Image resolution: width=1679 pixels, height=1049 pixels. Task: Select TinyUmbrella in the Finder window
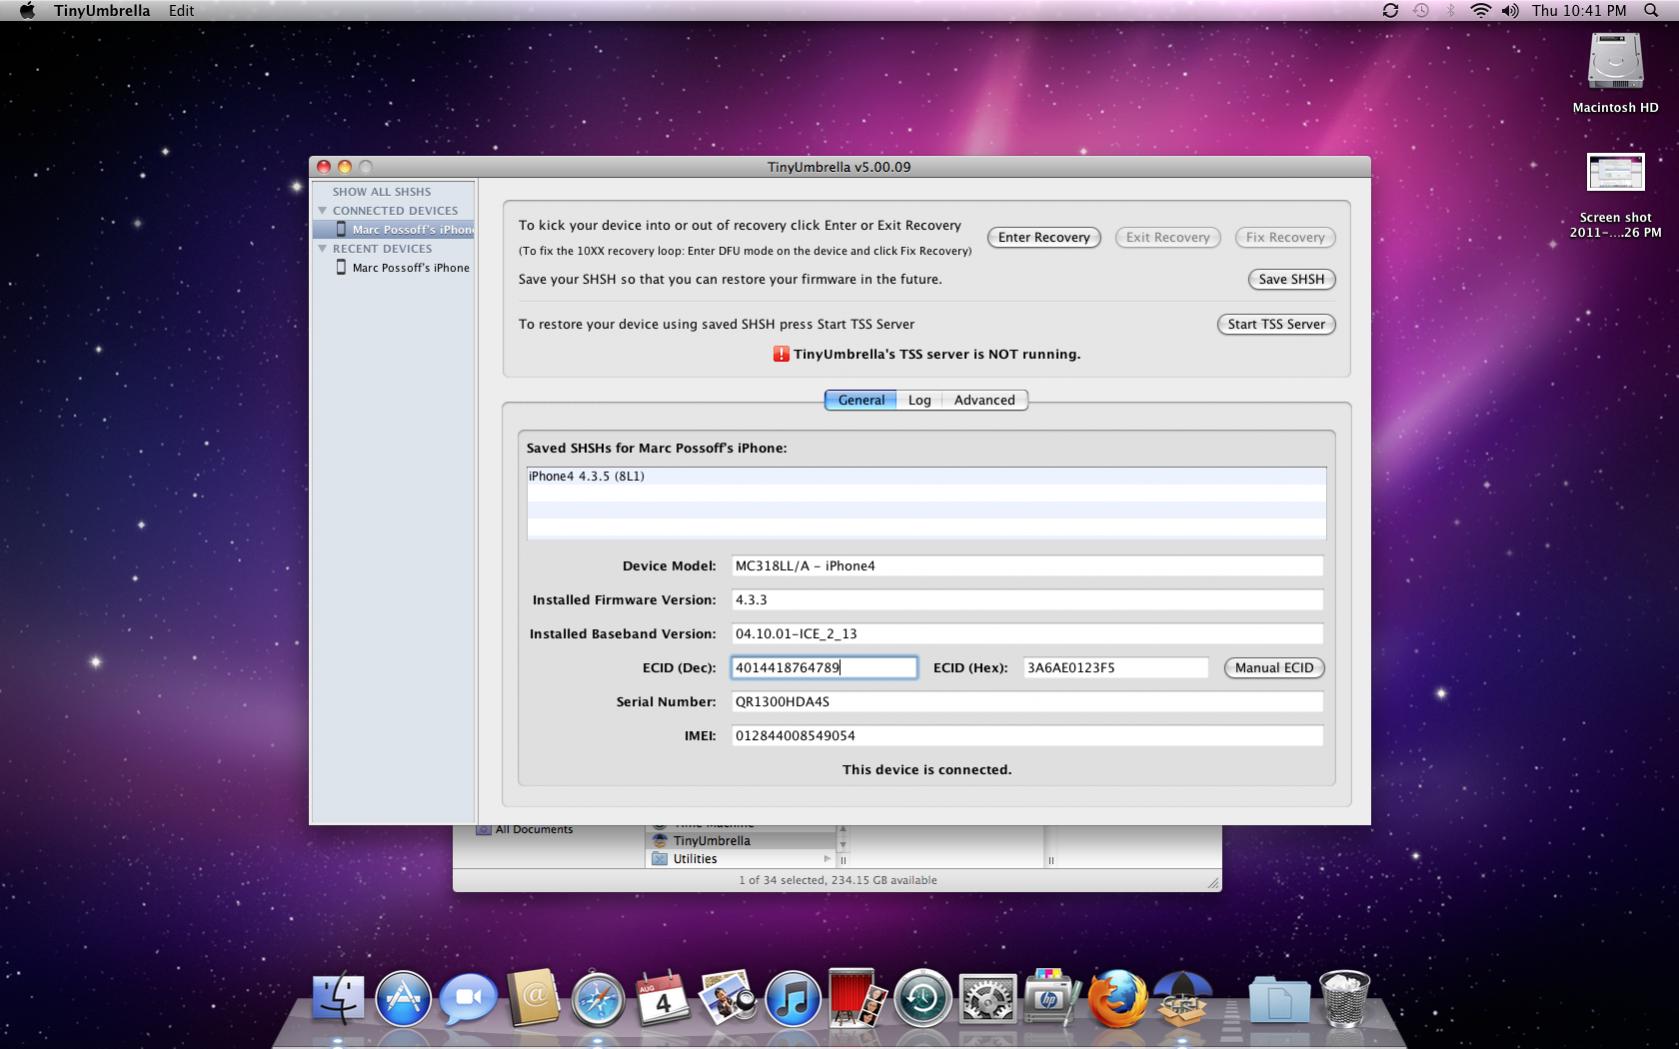(x=741, y=841)
